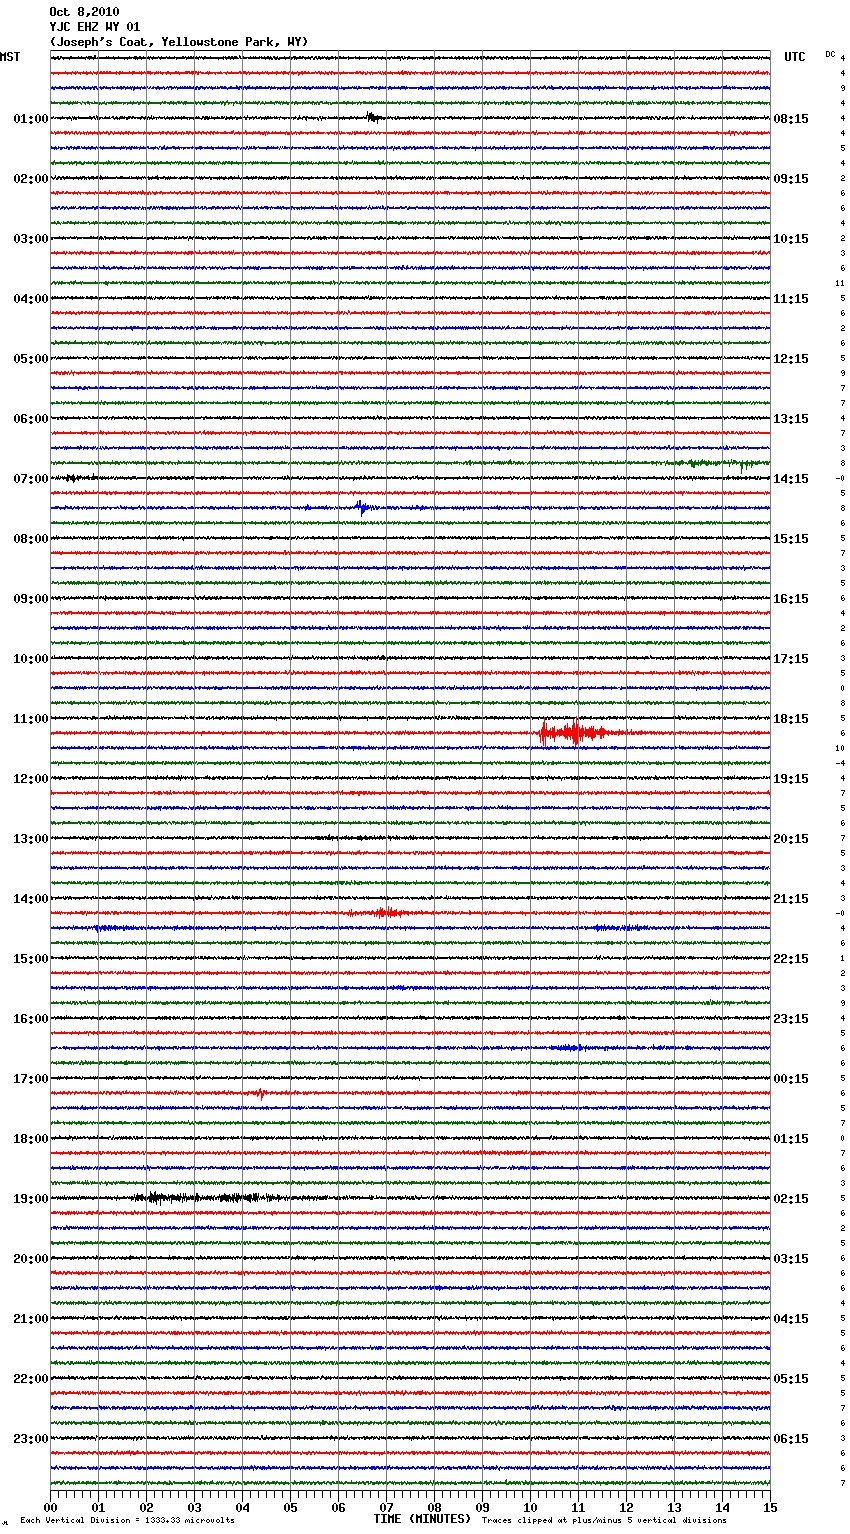Click the UTC time label '00:15'
This screenshot has height=1534, width=850.
click(791, 1079)
